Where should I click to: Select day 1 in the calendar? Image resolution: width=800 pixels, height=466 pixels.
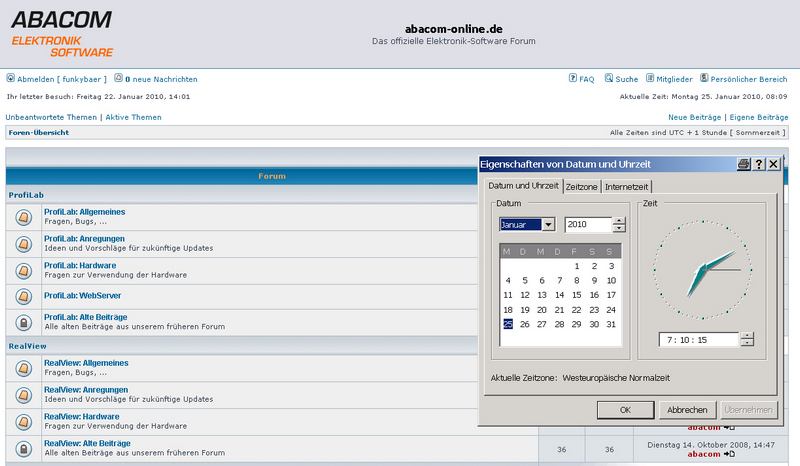click(577, 266)
